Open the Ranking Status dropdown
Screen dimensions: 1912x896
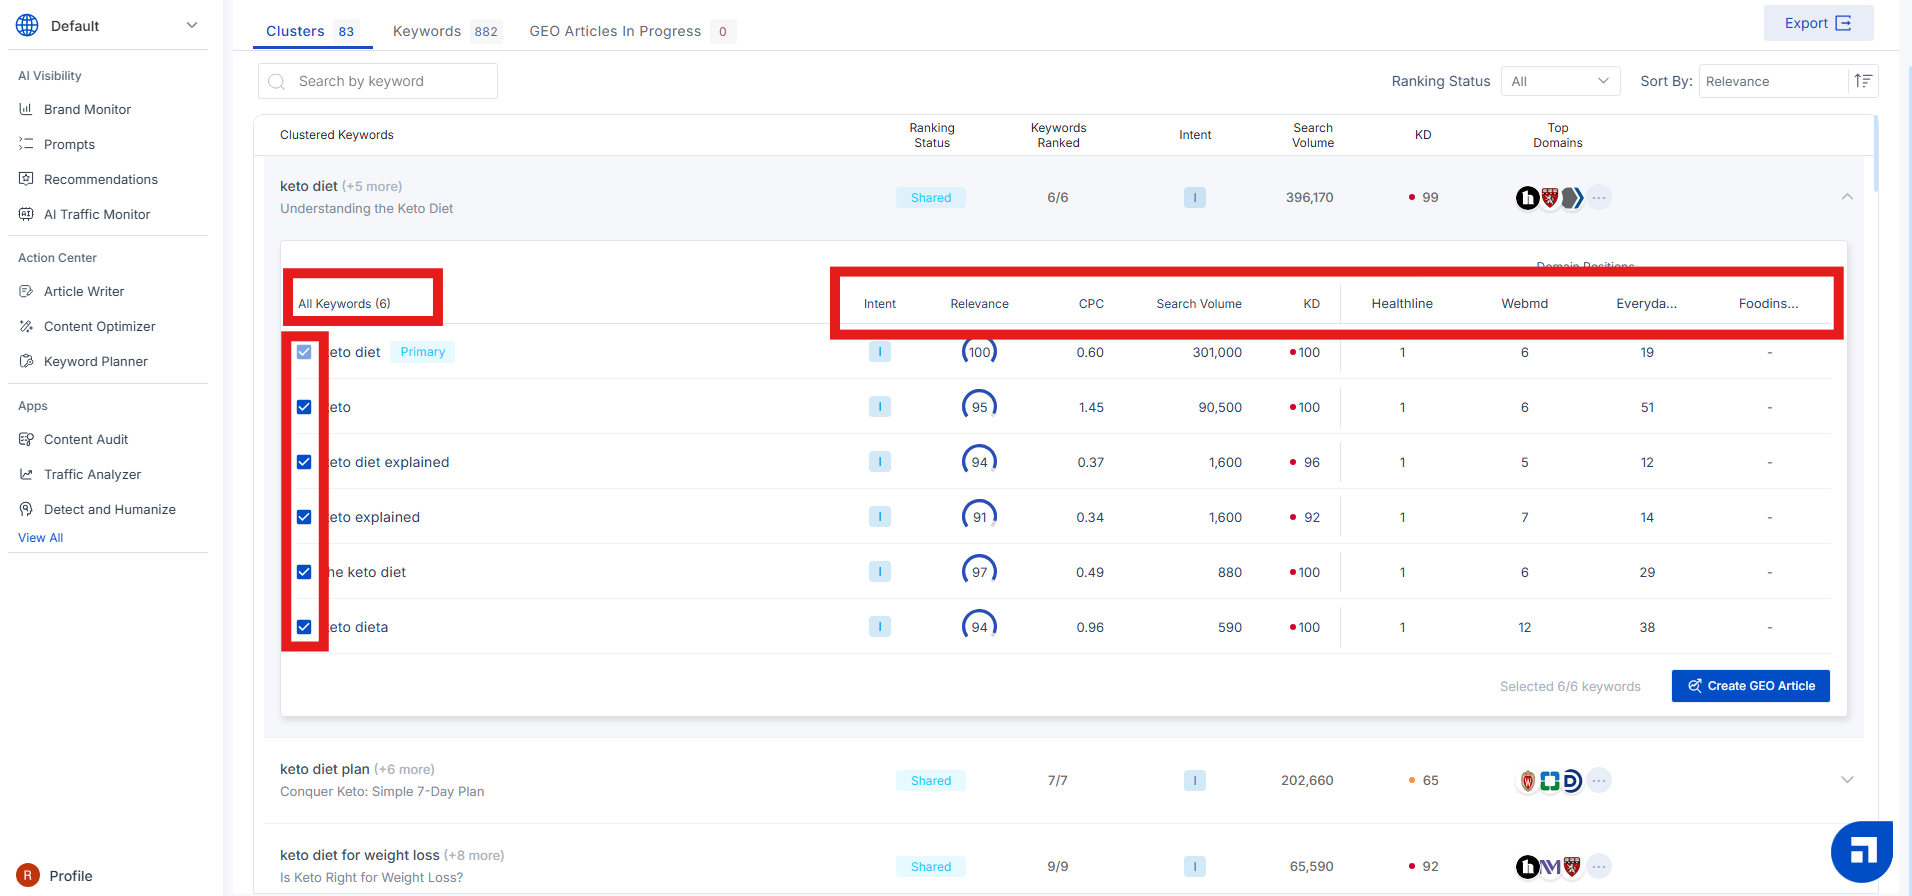[x=1559, y=81]
